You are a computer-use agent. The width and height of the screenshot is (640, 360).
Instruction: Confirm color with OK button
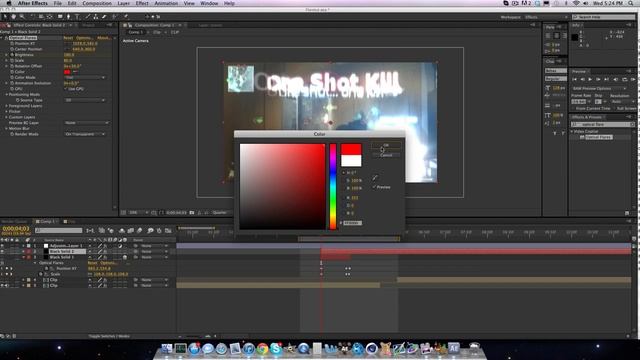[x=386, y=145]
